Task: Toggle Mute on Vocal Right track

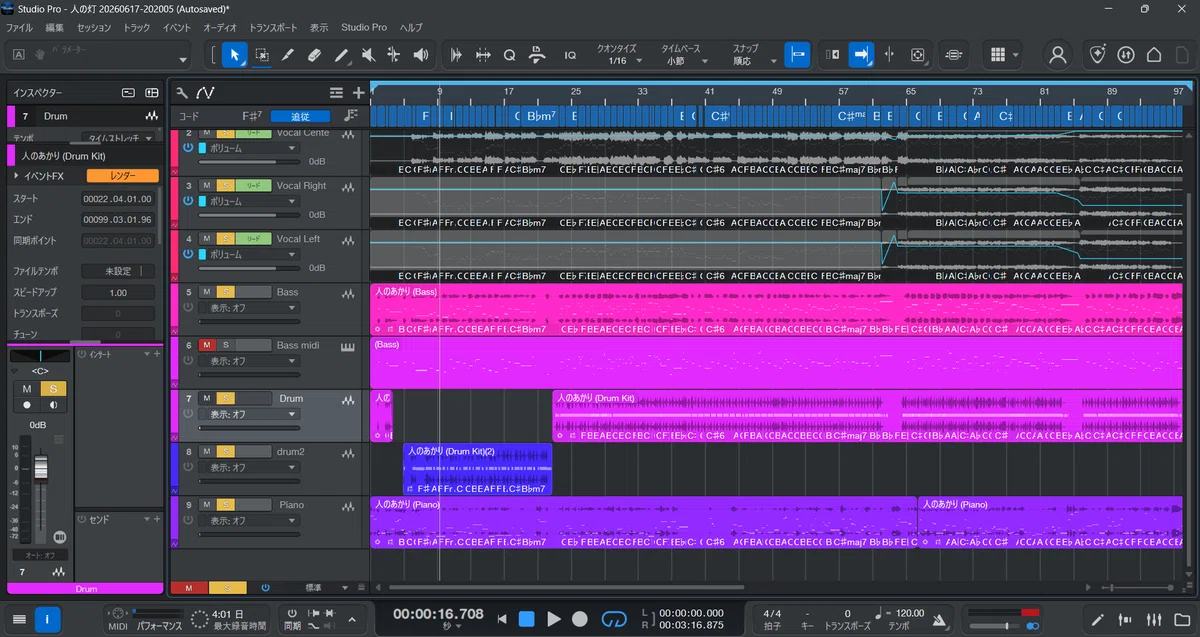Action: click(207, 185)
